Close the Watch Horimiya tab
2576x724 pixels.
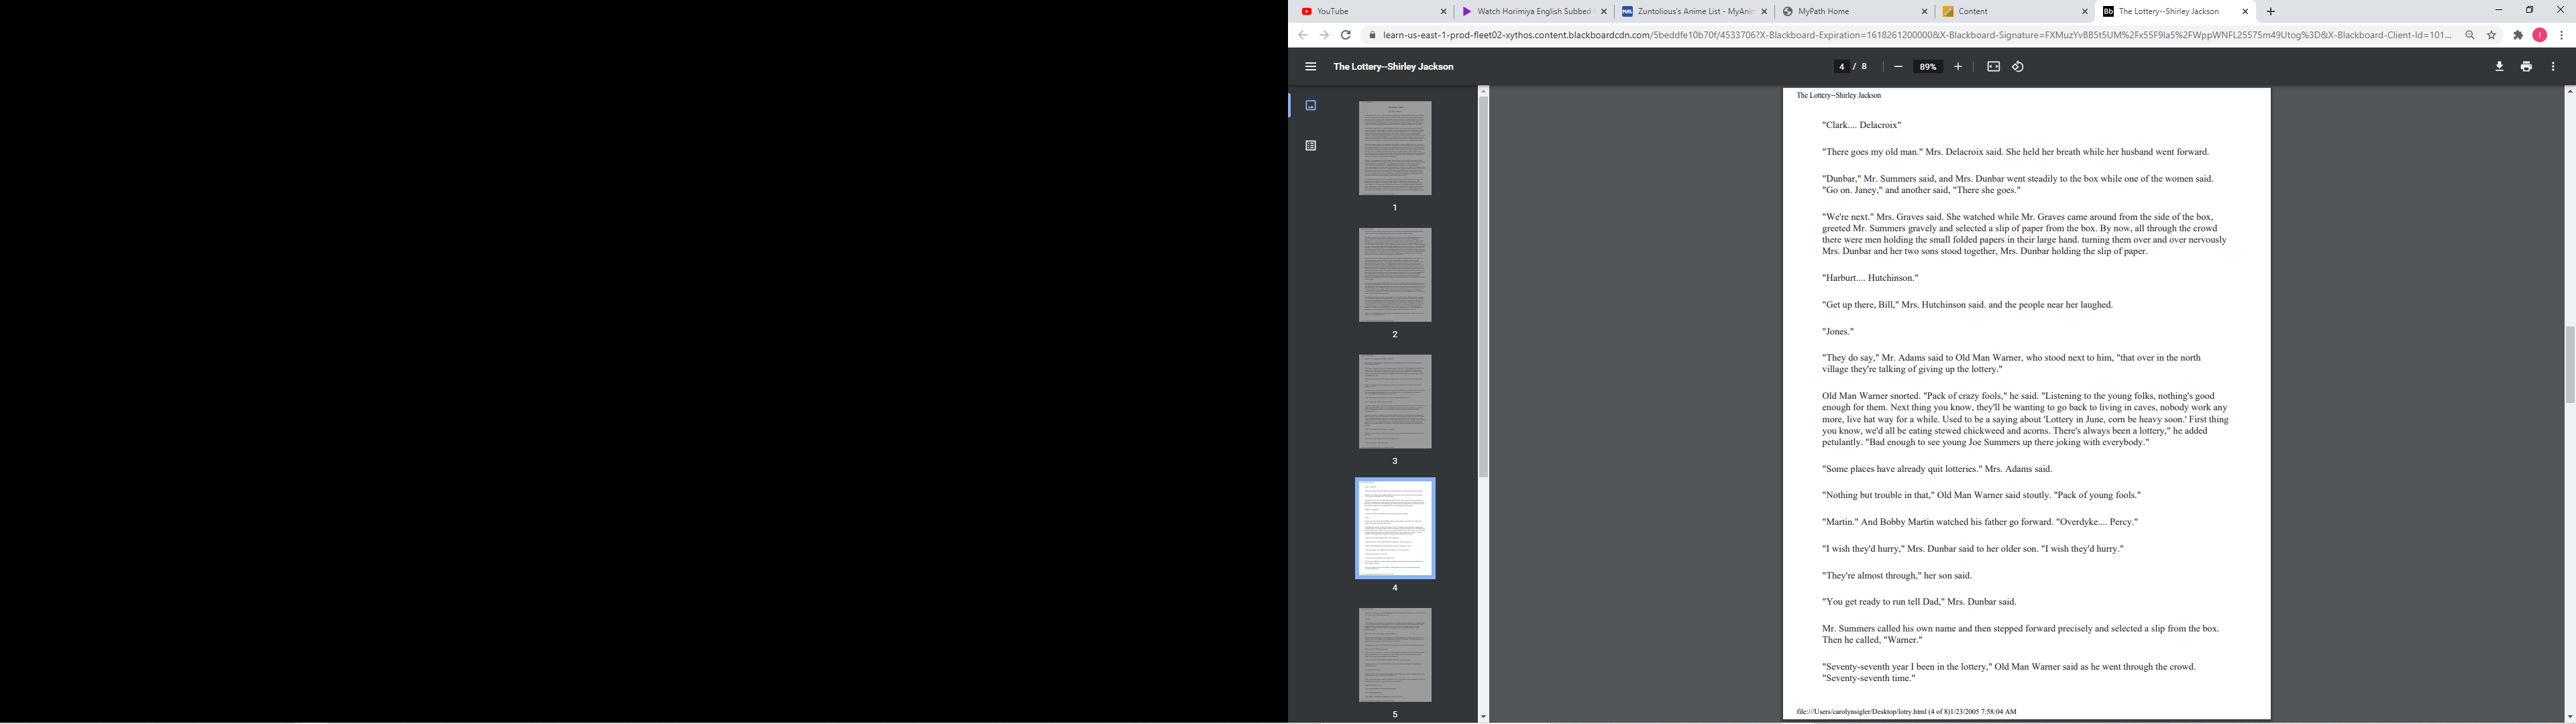[1604, 12]
